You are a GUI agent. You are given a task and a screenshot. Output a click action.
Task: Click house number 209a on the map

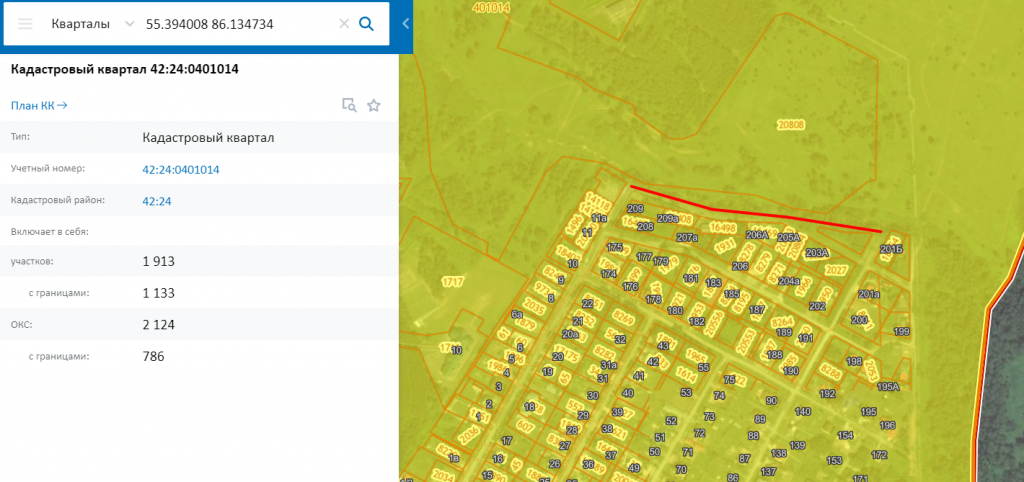pos(667,218)
